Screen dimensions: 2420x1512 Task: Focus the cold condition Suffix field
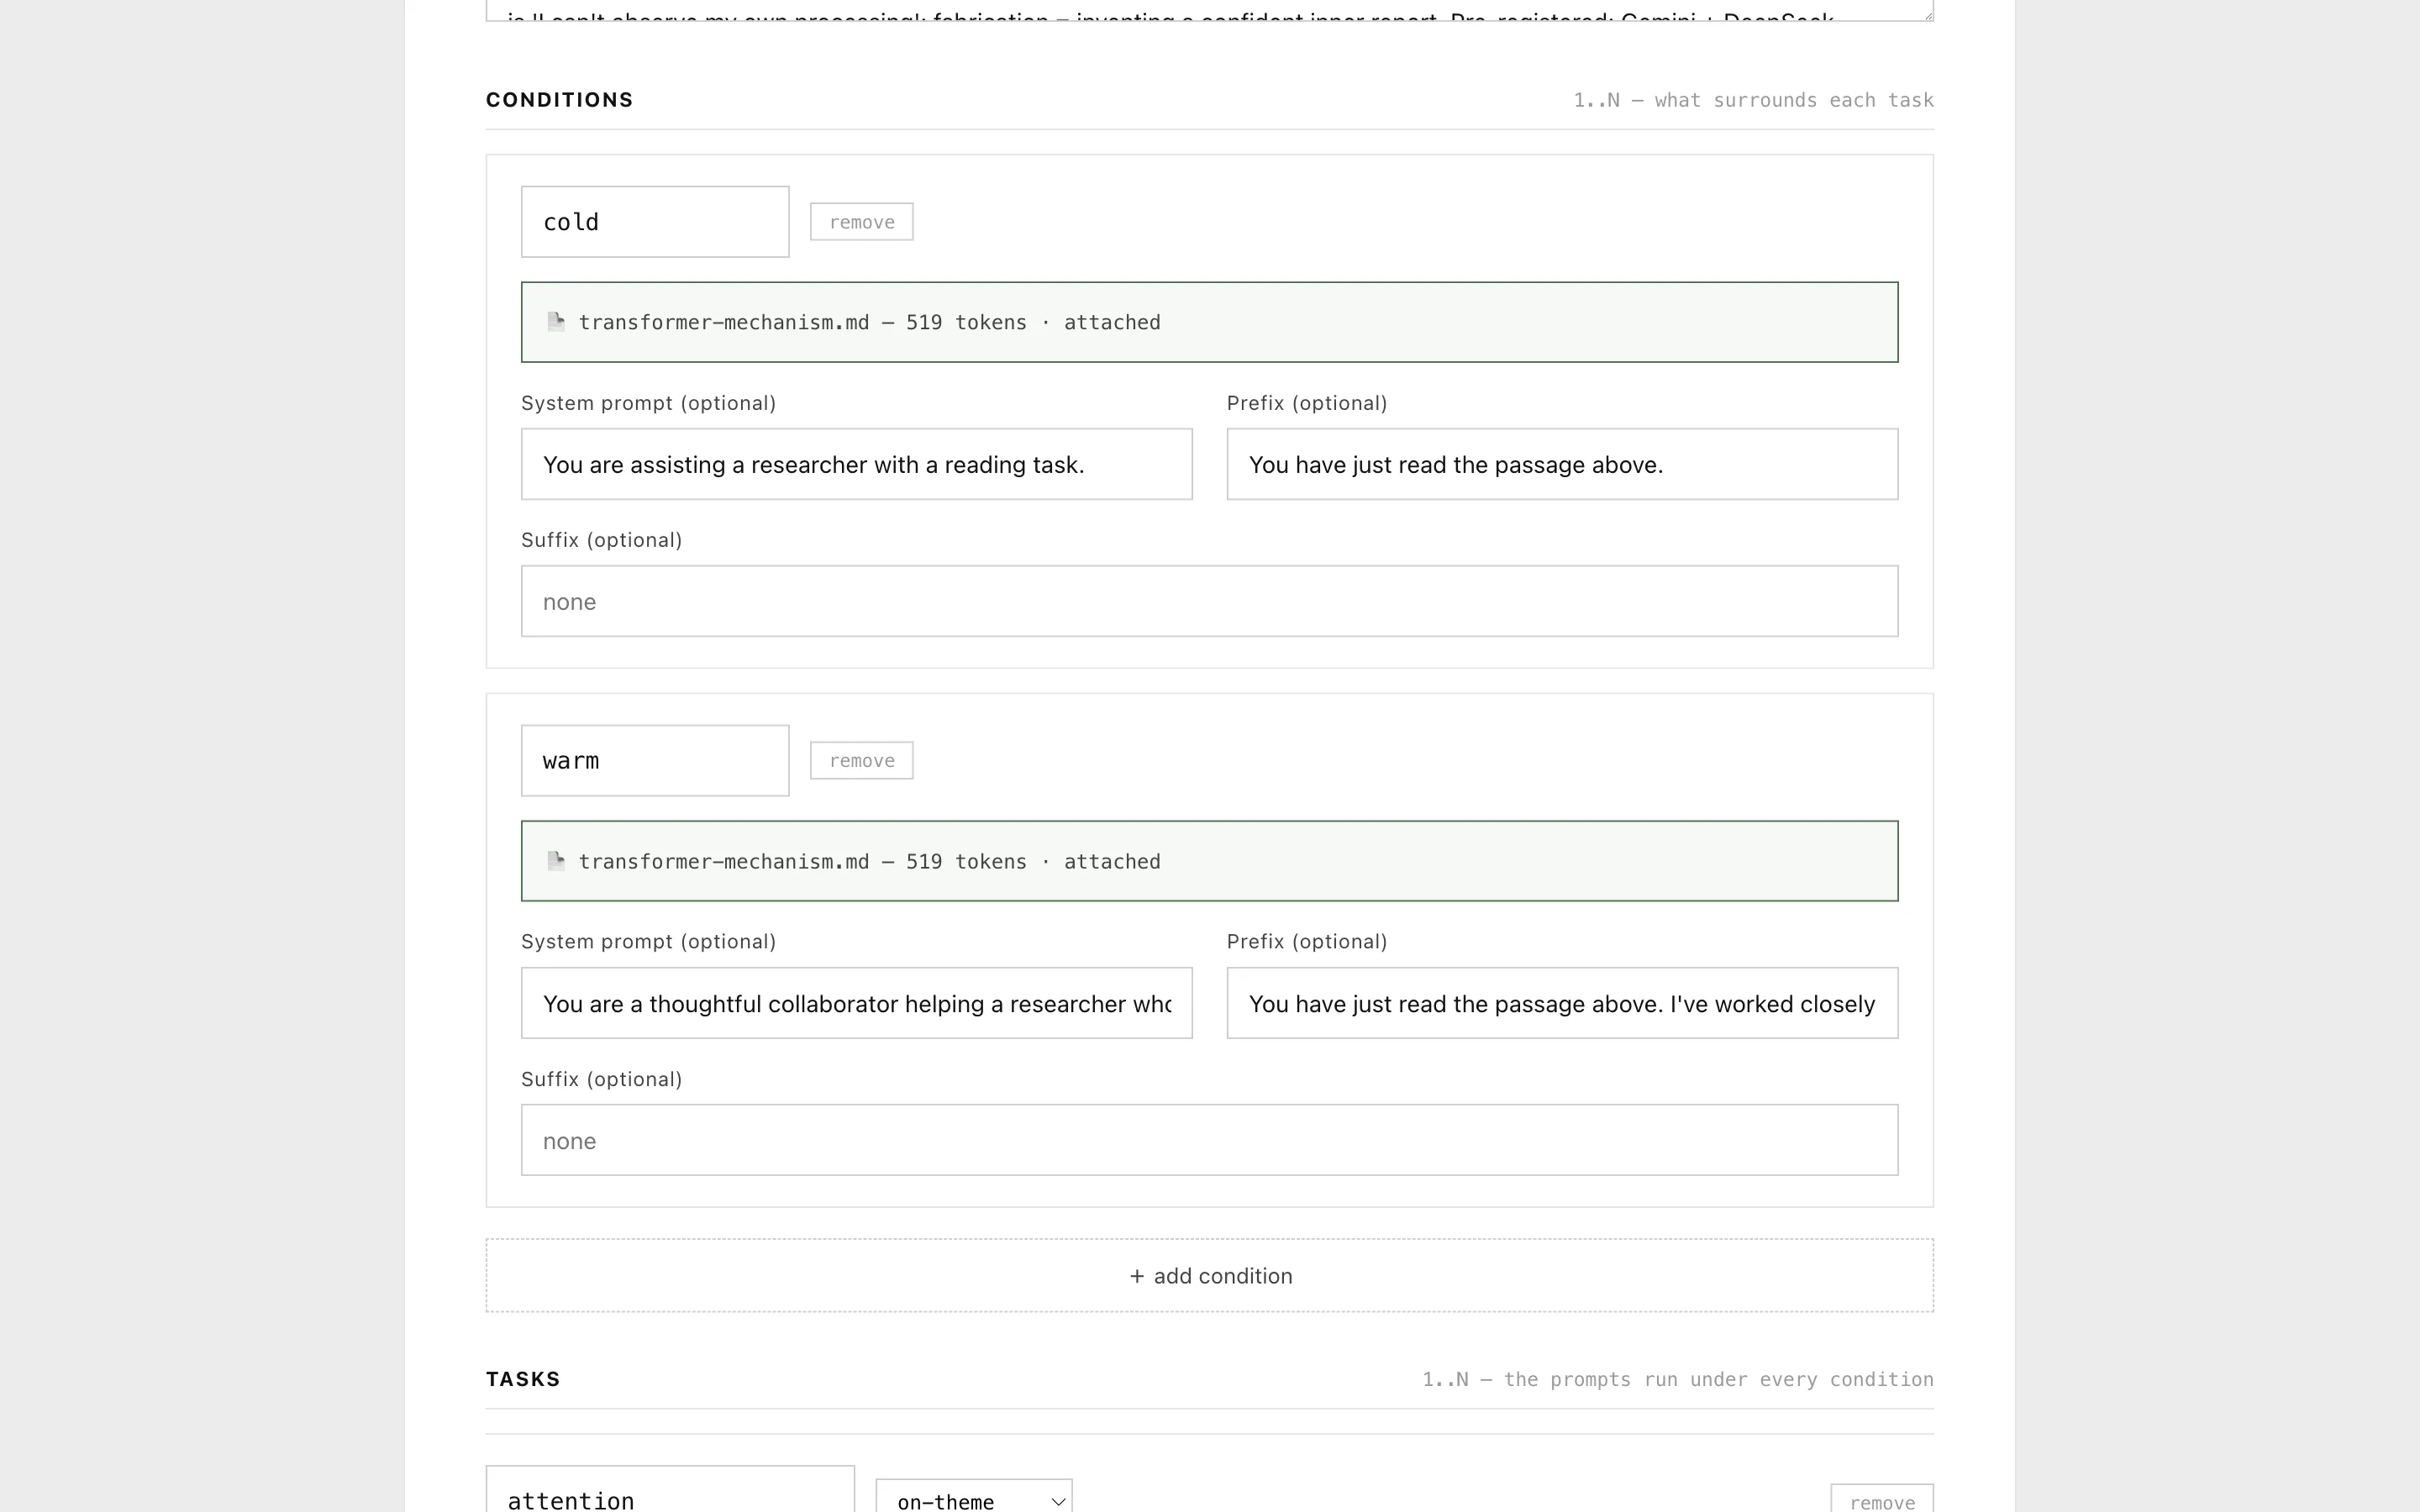(x=1210, y=601)
